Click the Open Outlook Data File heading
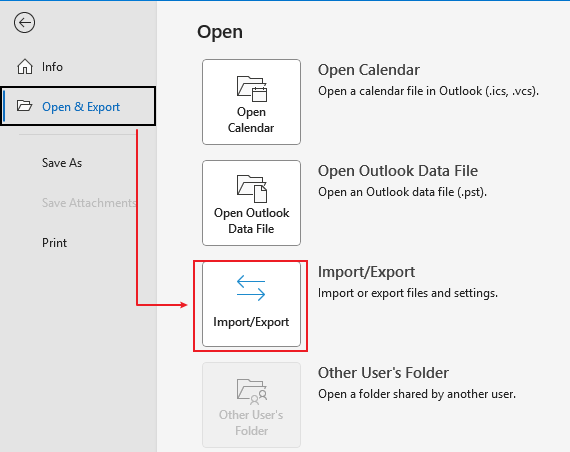The width and height of the screenshot is (570, 452). click(398, 171)
